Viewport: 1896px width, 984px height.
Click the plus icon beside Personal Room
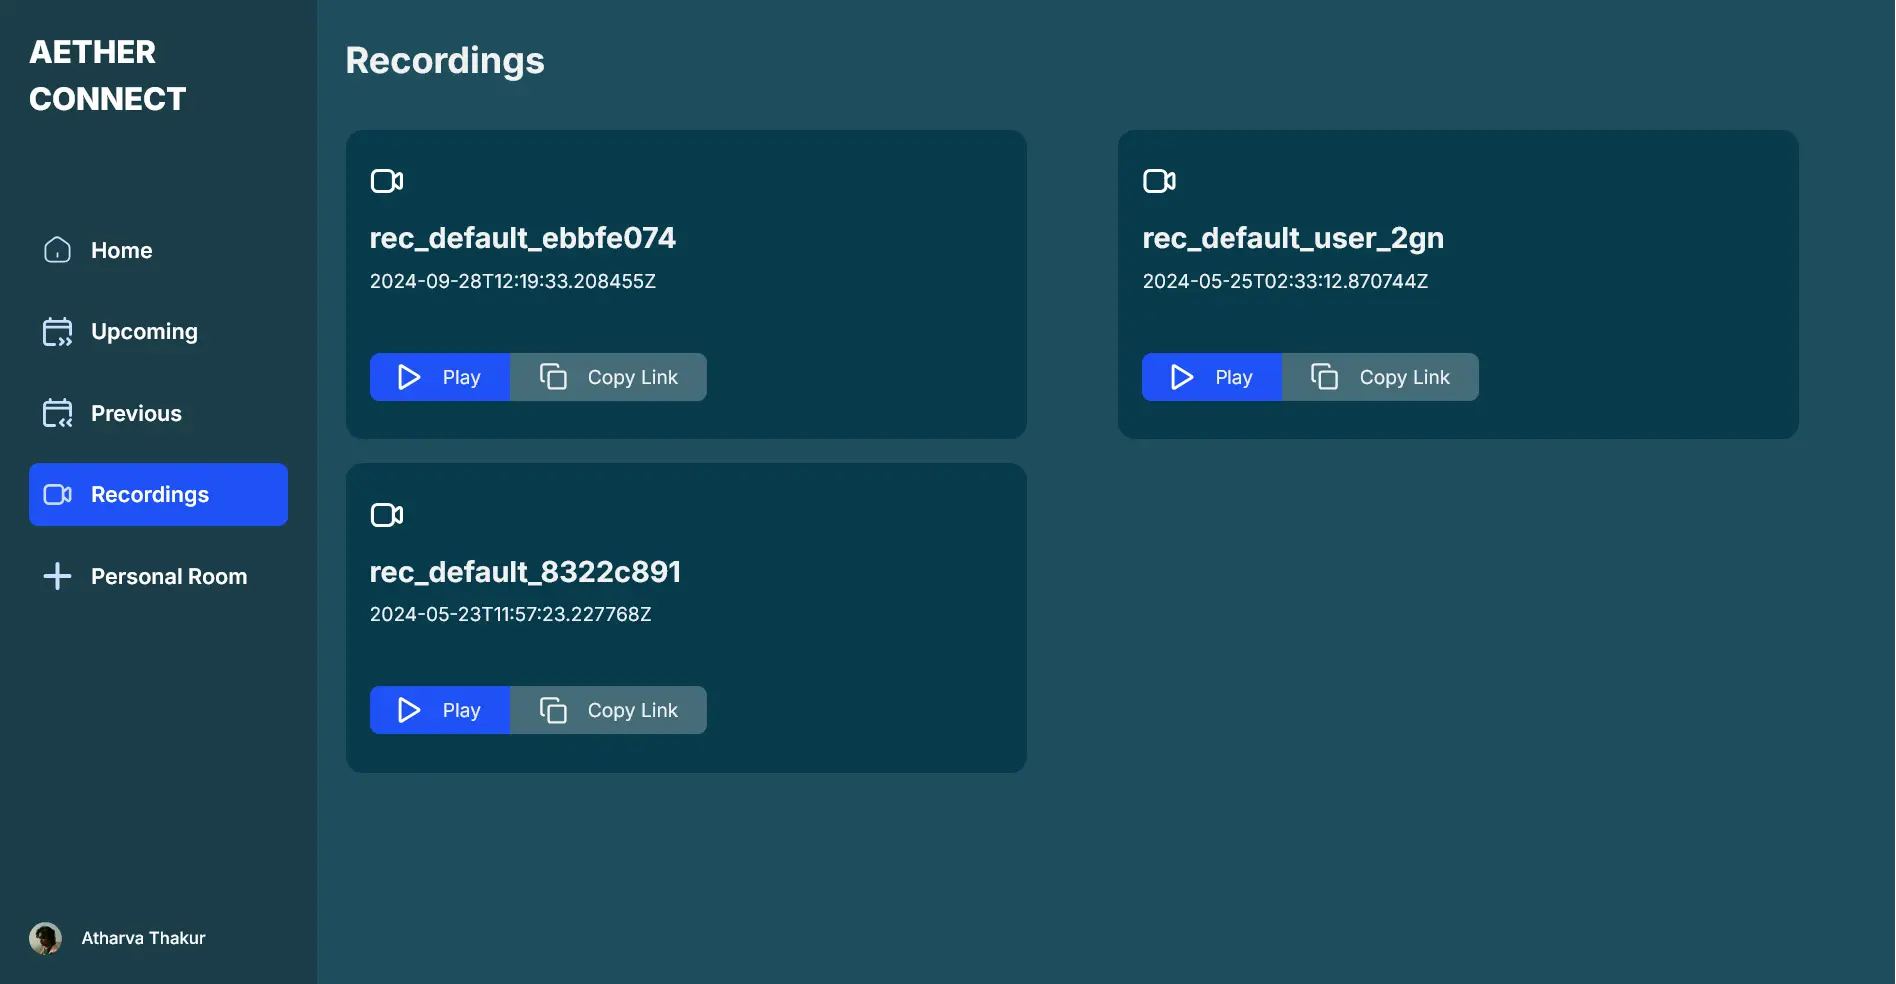coord(57,576)
